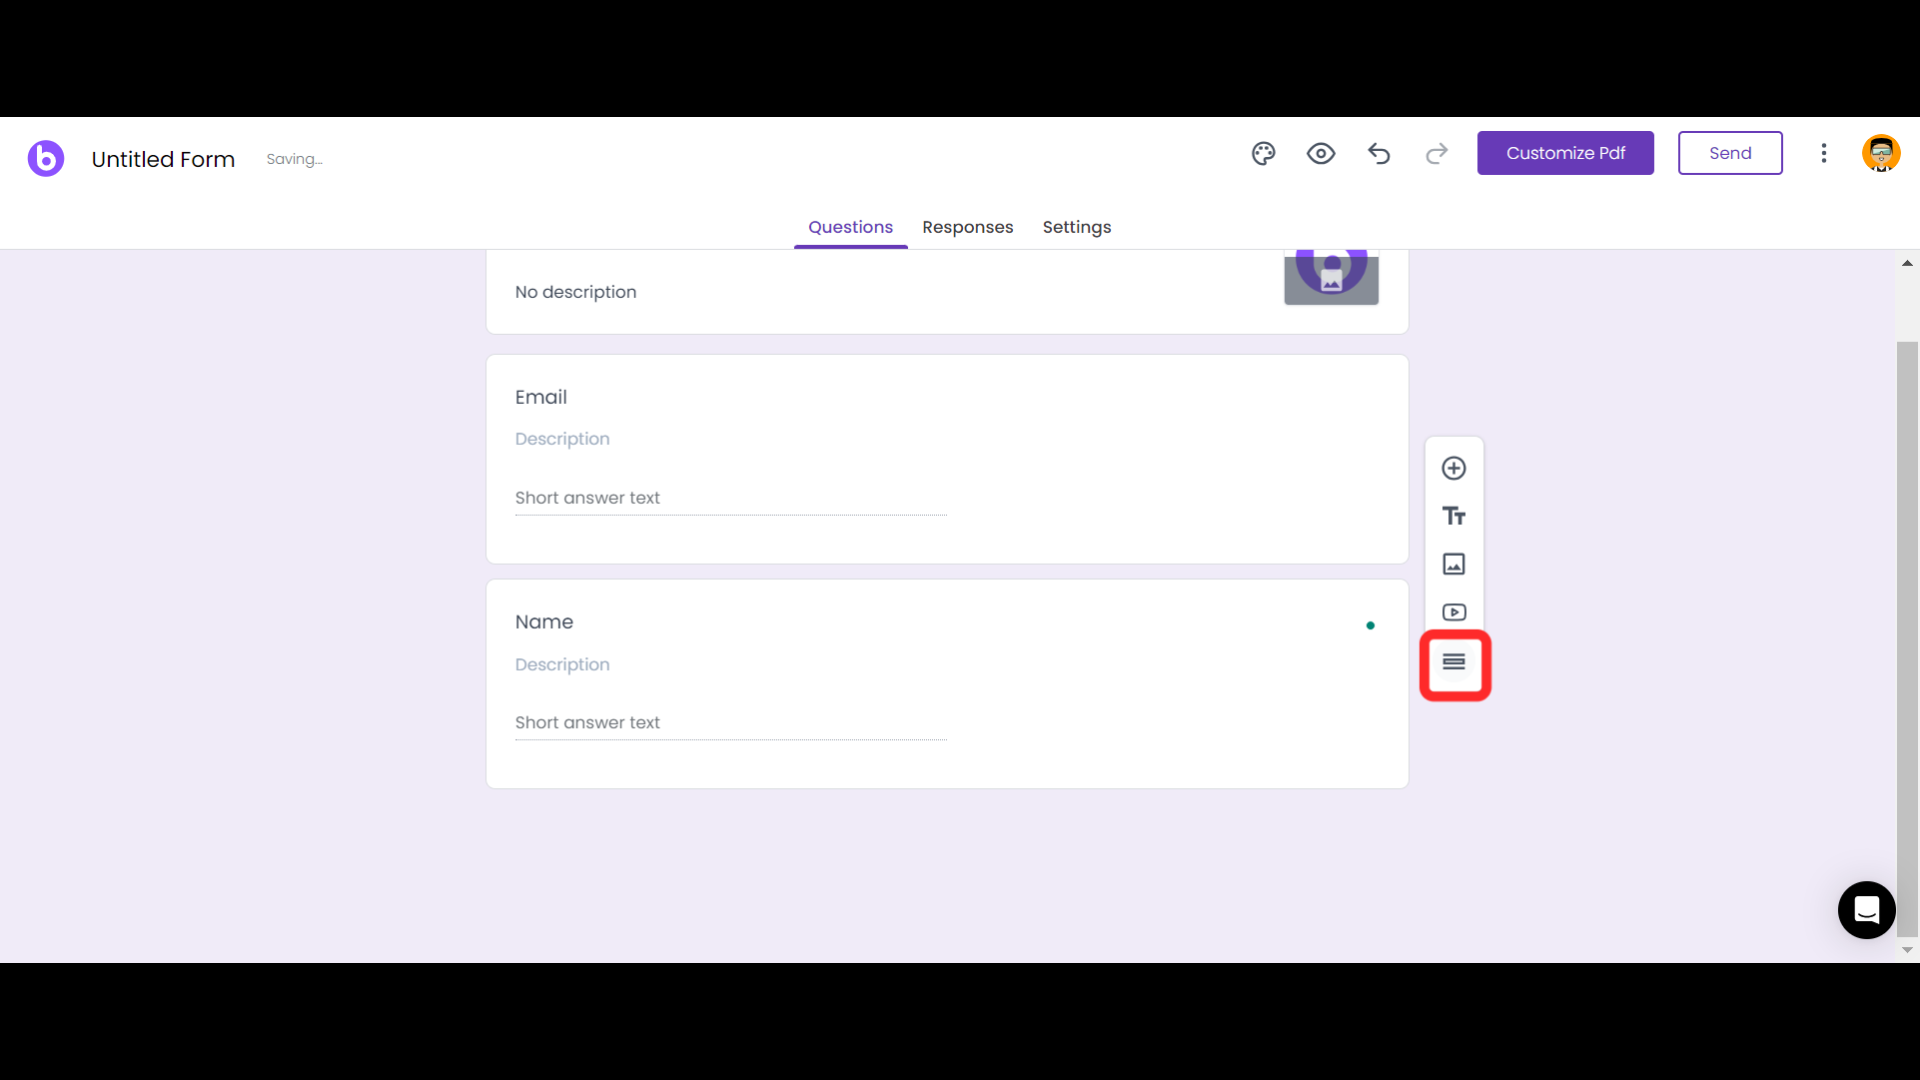This screenshot has height=1080, width=1920.
Task: Add a section using the lines icon
Action: point(1454,663)
